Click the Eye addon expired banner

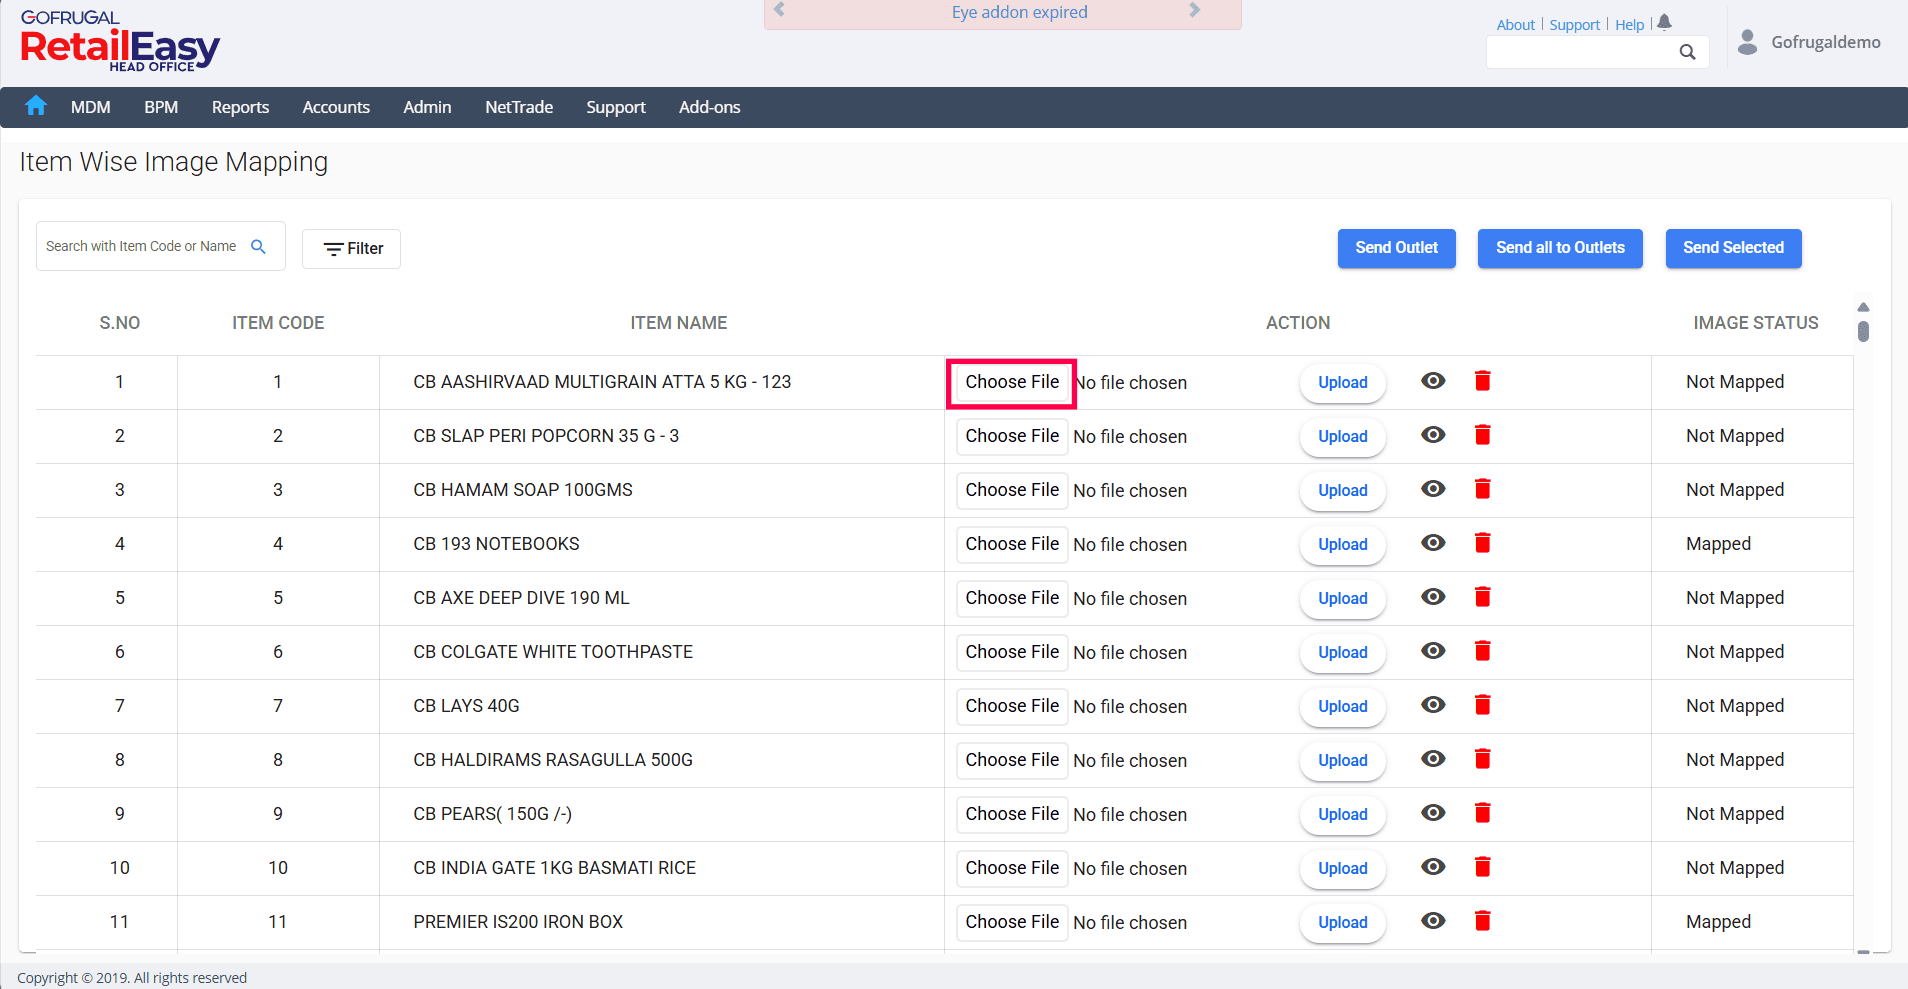click(x=1003, y=14)
